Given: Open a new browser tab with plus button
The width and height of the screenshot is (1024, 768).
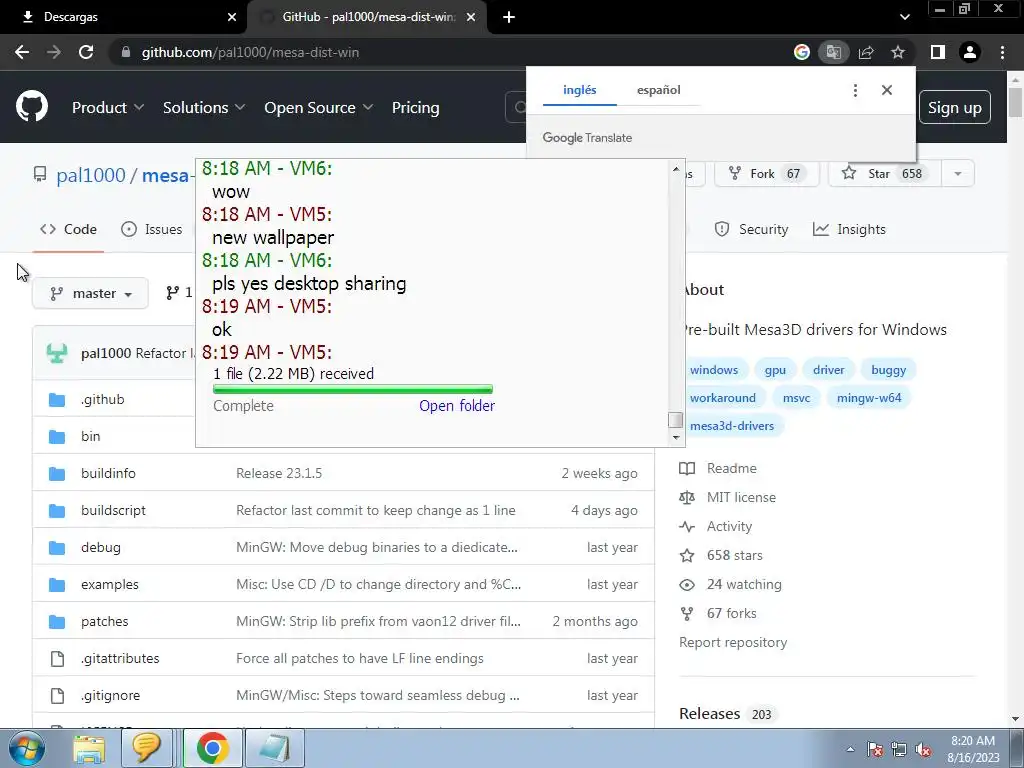Looking at the screenshot, I should (509, 17).
